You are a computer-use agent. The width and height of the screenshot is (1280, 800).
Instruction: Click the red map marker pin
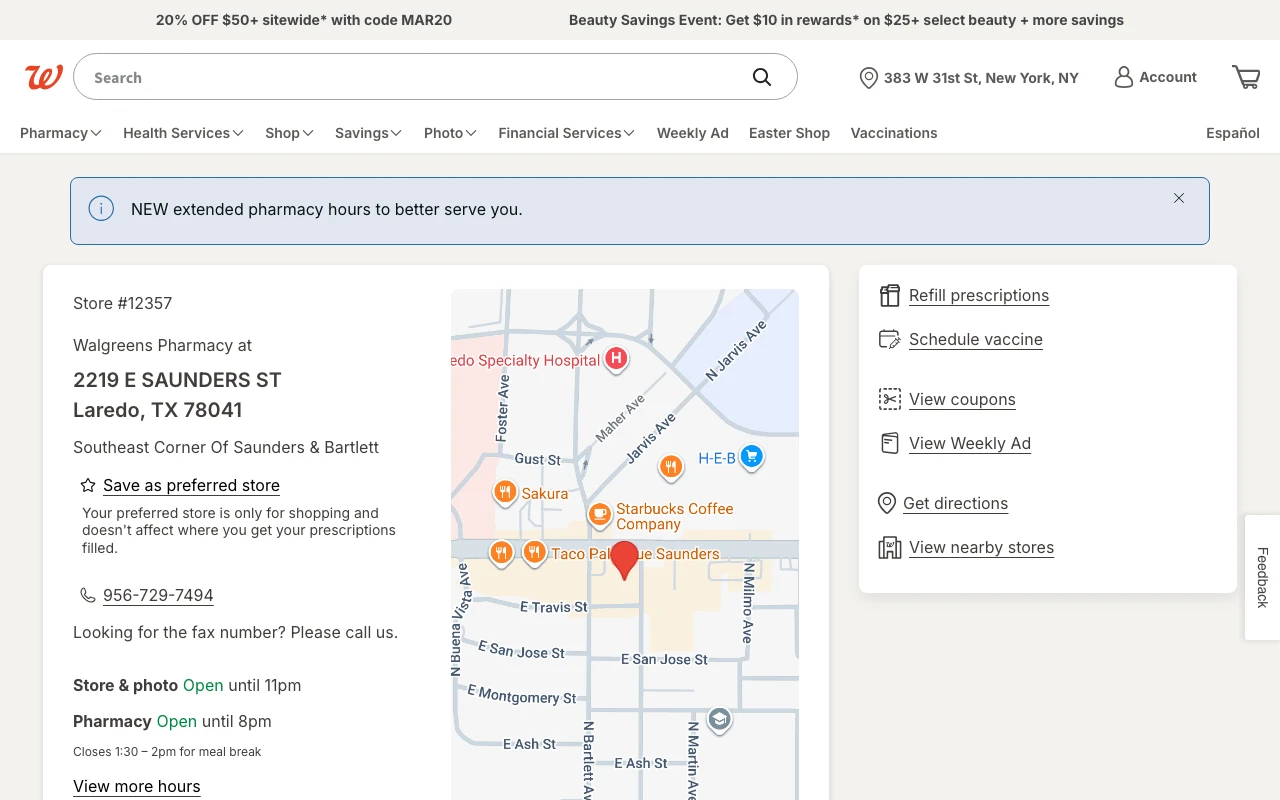(624, 559)
